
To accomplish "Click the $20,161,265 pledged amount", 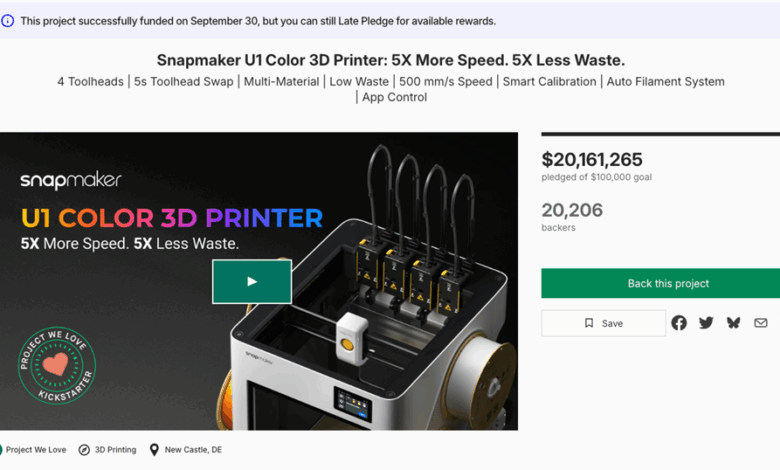I will [x=592, y=160].
